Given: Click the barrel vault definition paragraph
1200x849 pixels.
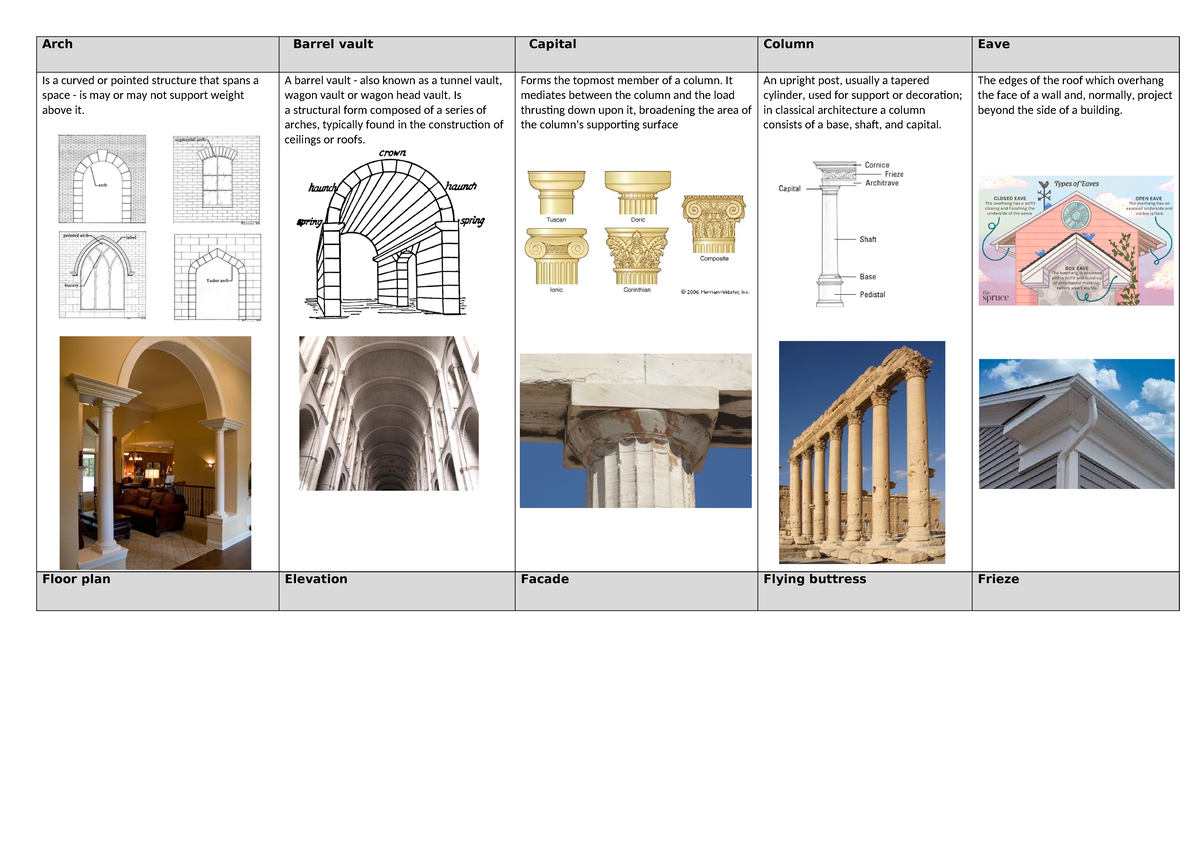Looking at the screenshot, I should tap(394, 110).
